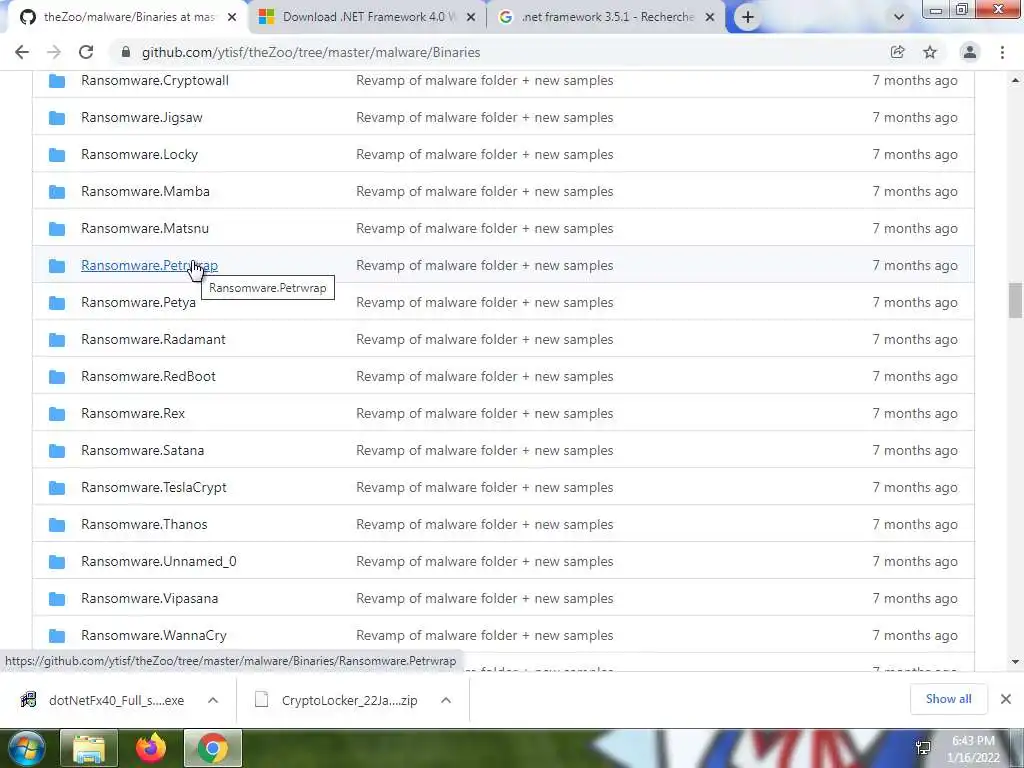Click Show all downloads
This screenshot has height=768, width=1024.
pyautogui.click(x=948, y=699)
